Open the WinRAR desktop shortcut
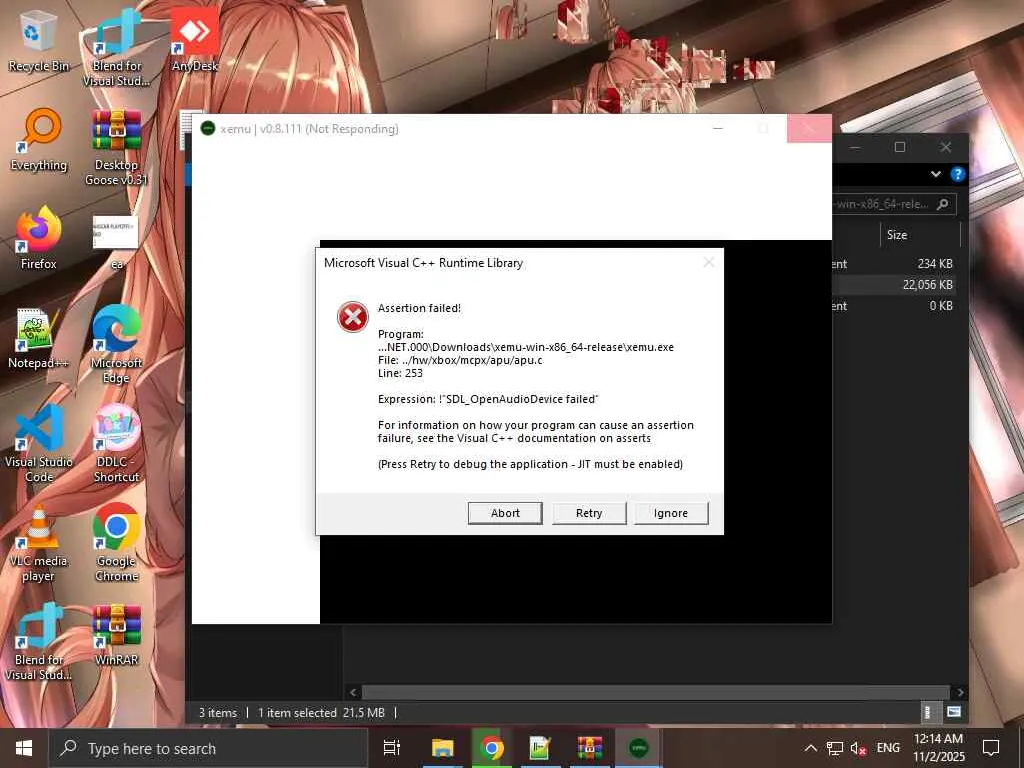The width and height of the screenshot is (1024, 768). [x=116, y=635]
